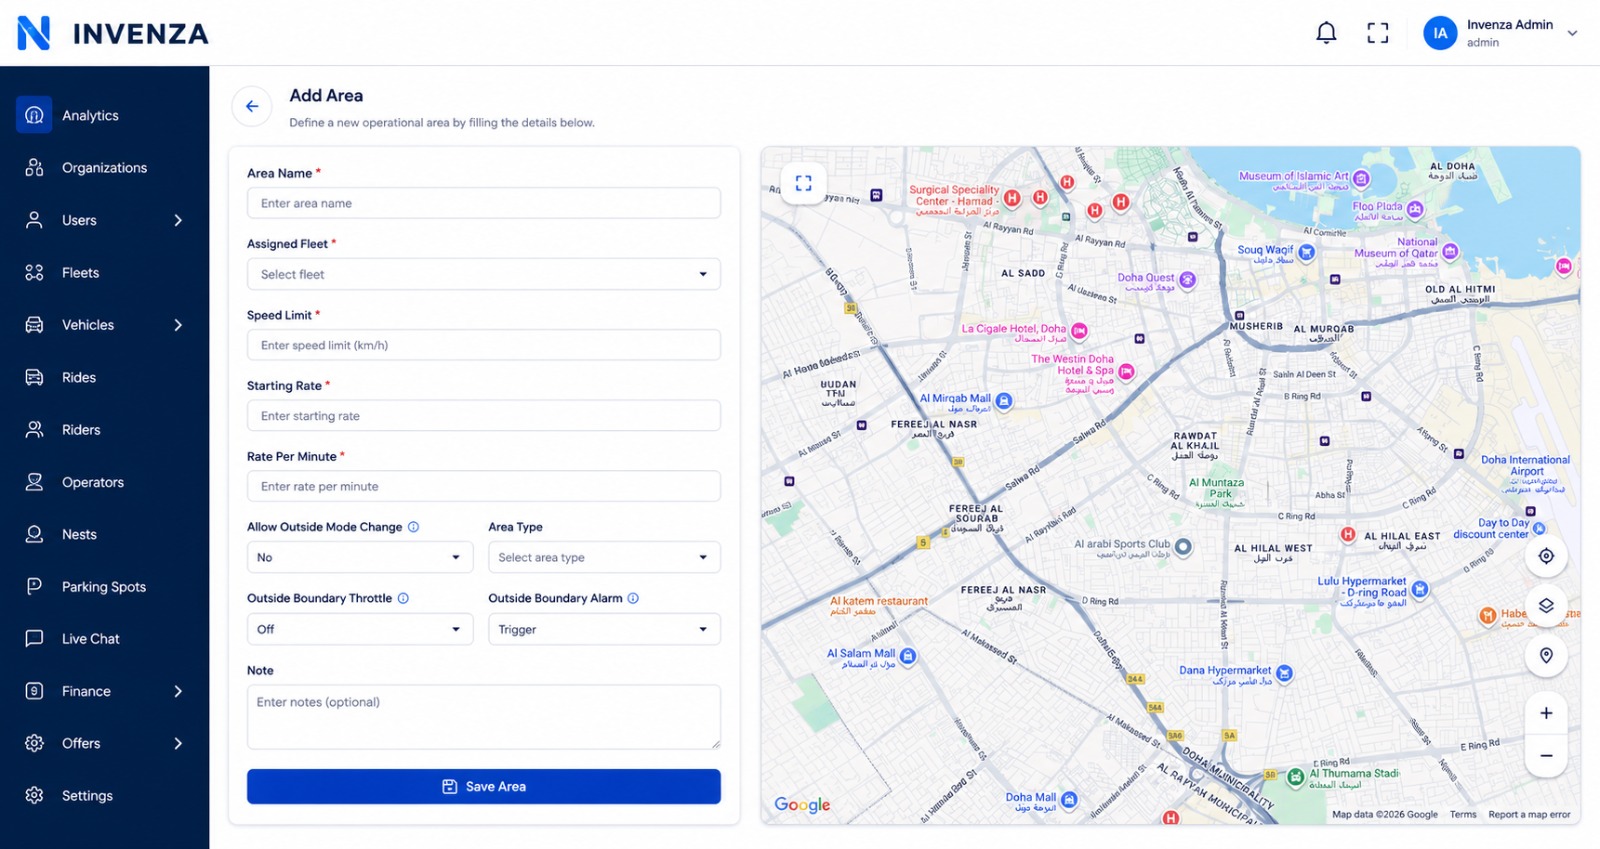
Task: Toggle fullscreen mode in header
Action: point(1378,33)
